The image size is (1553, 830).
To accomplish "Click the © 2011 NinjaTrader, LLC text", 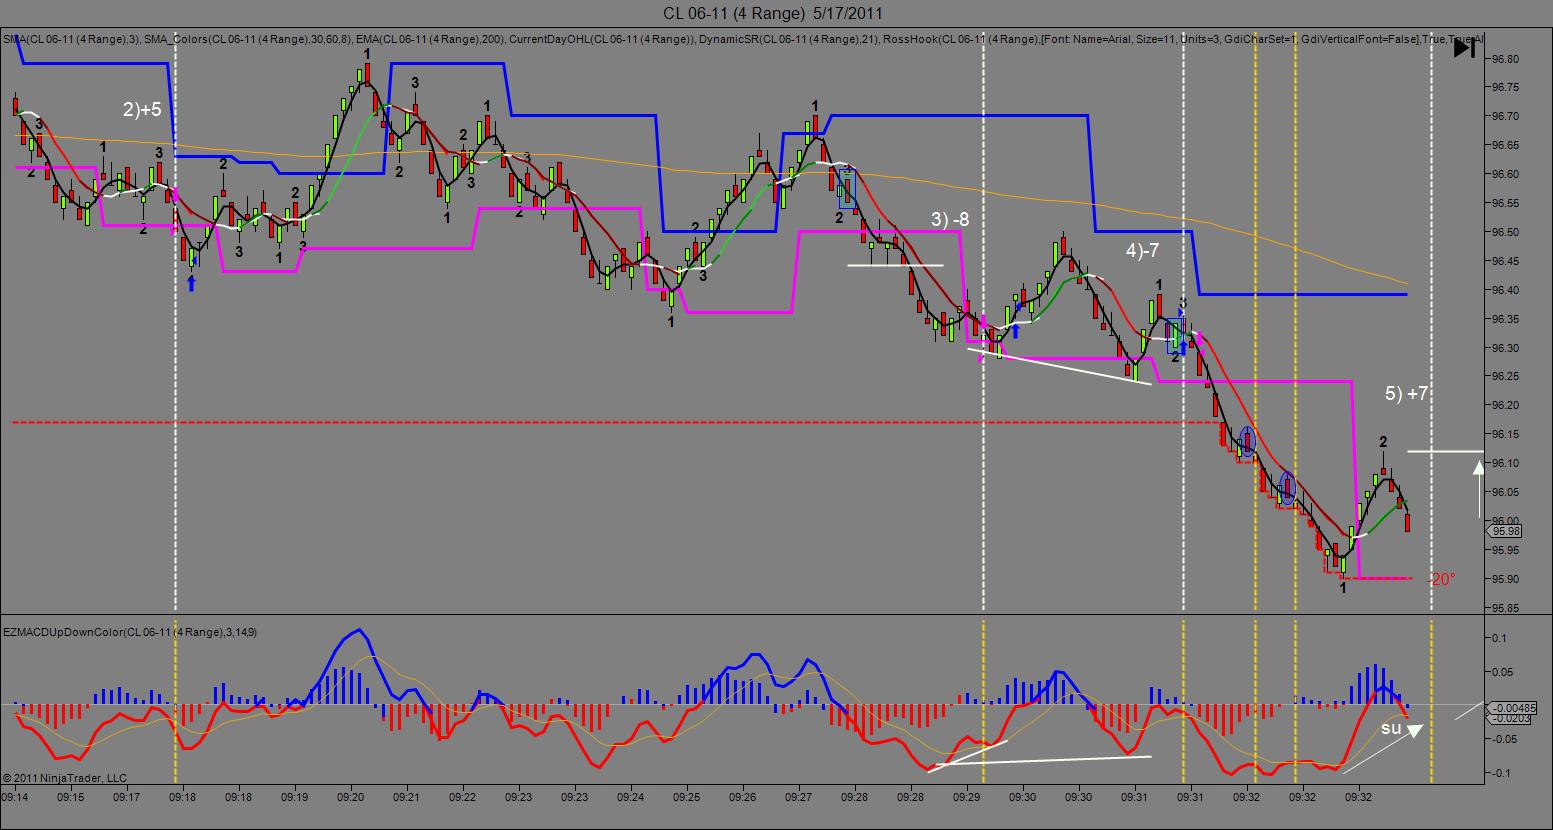I will coord(65,778).
